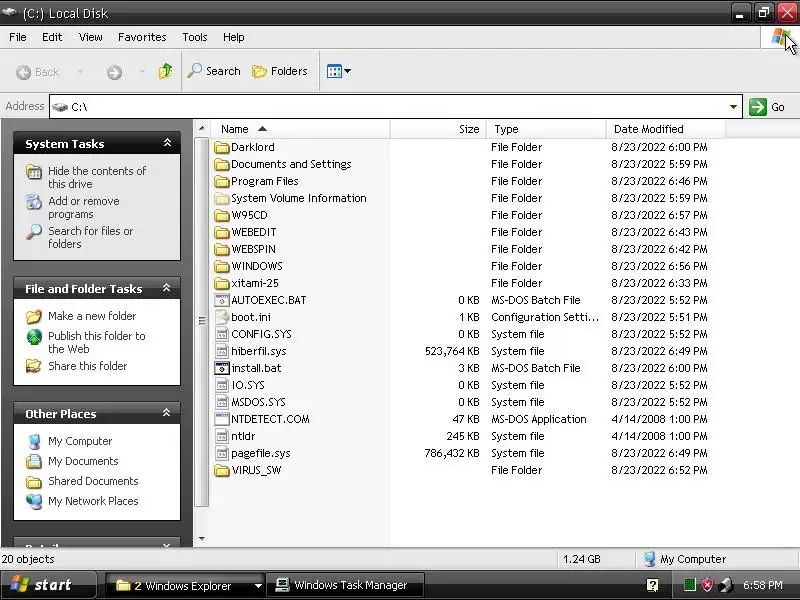This screenshot has width=800, height=600.
Task: Click Hide the contents of this drive
Action: point(97,177)
